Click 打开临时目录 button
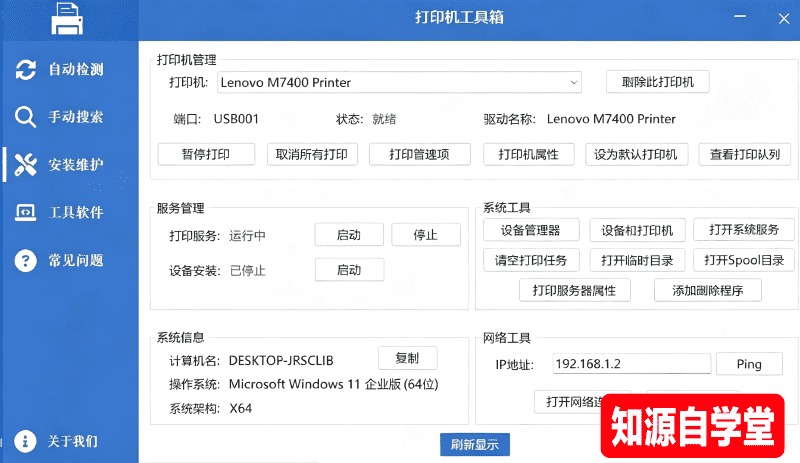Screen dimensions: 800x463 click(x=637, y=260)
